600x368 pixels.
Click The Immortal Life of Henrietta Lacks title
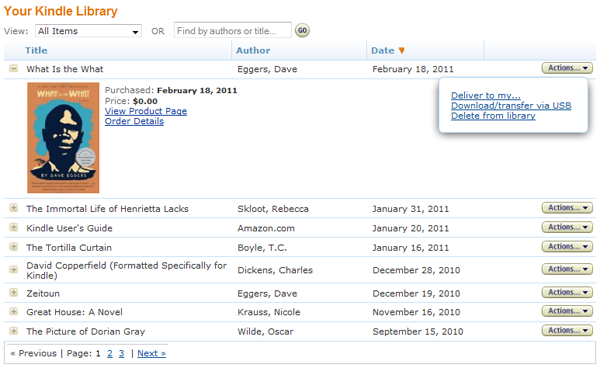pos(108,209)
